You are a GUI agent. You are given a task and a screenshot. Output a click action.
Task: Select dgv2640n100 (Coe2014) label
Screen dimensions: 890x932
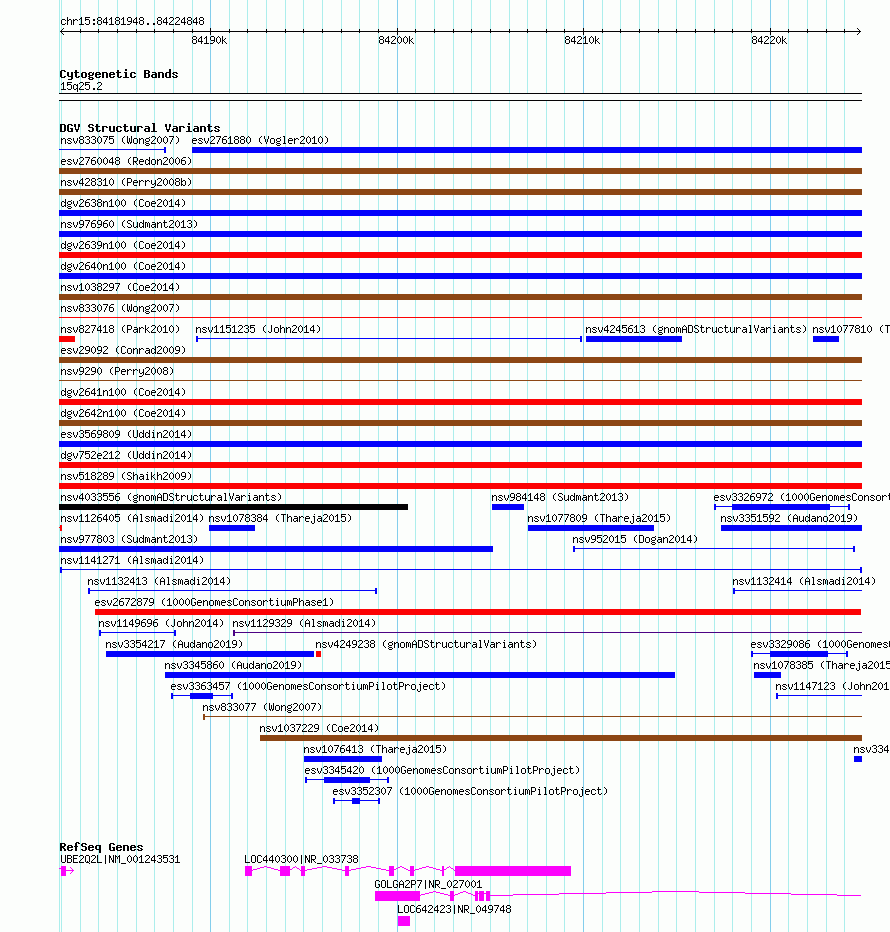pyautogui.click(x=123, y=266)
